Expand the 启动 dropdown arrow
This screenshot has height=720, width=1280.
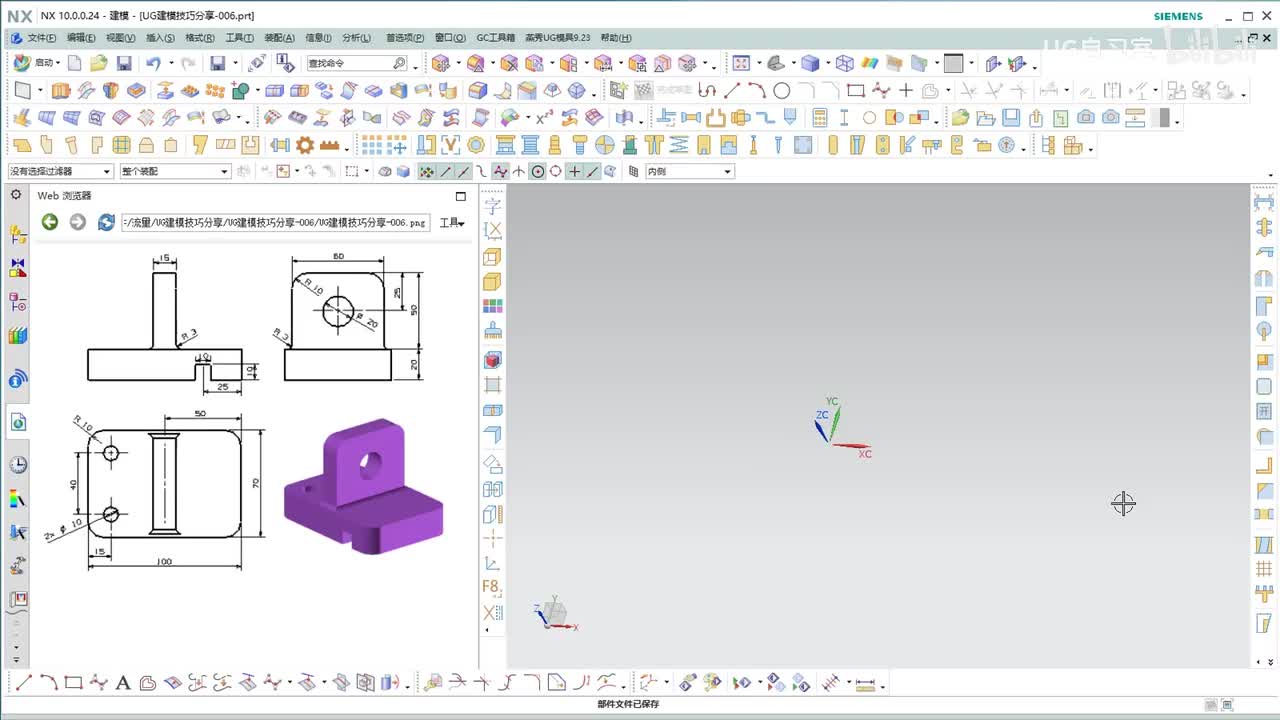59,63
